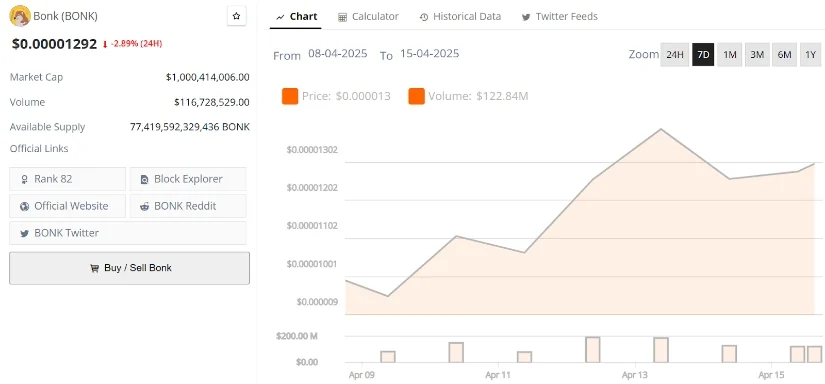The width and height of the screenshot is (825, 384).
Task: Click the Apr 15 axis label
Action: (771, 375)
